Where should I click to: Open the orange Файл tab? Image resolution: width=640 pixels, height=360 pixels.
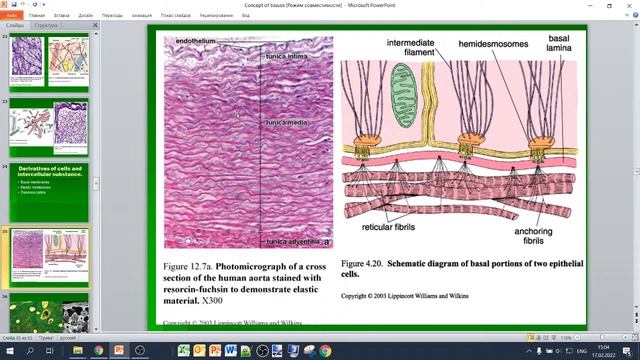coord(11,16)
